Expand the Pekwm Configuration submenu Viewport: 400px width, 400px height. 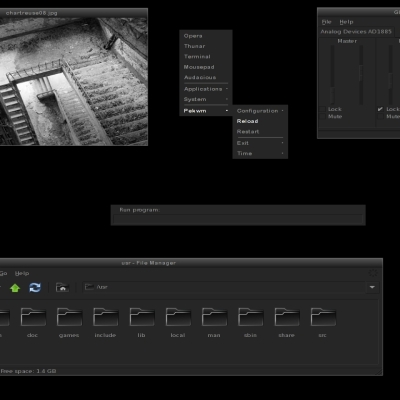click(260, 111)
